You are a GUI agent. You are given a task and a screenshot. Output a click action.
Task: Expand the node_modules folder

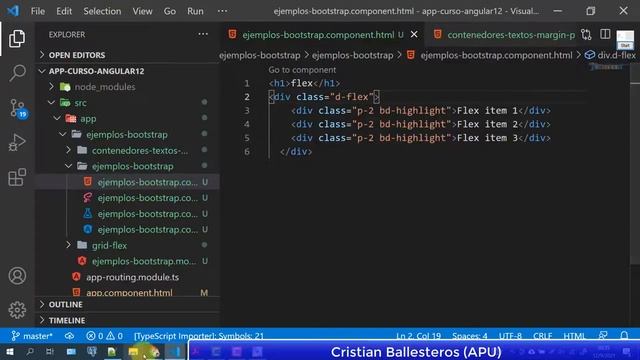[104, 87]
